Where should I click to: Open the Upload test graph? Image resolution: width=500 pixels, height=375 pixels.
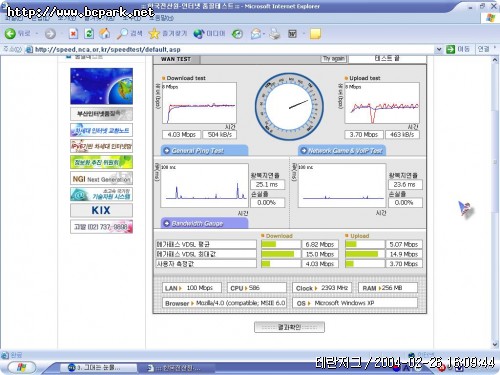[382, 103]
